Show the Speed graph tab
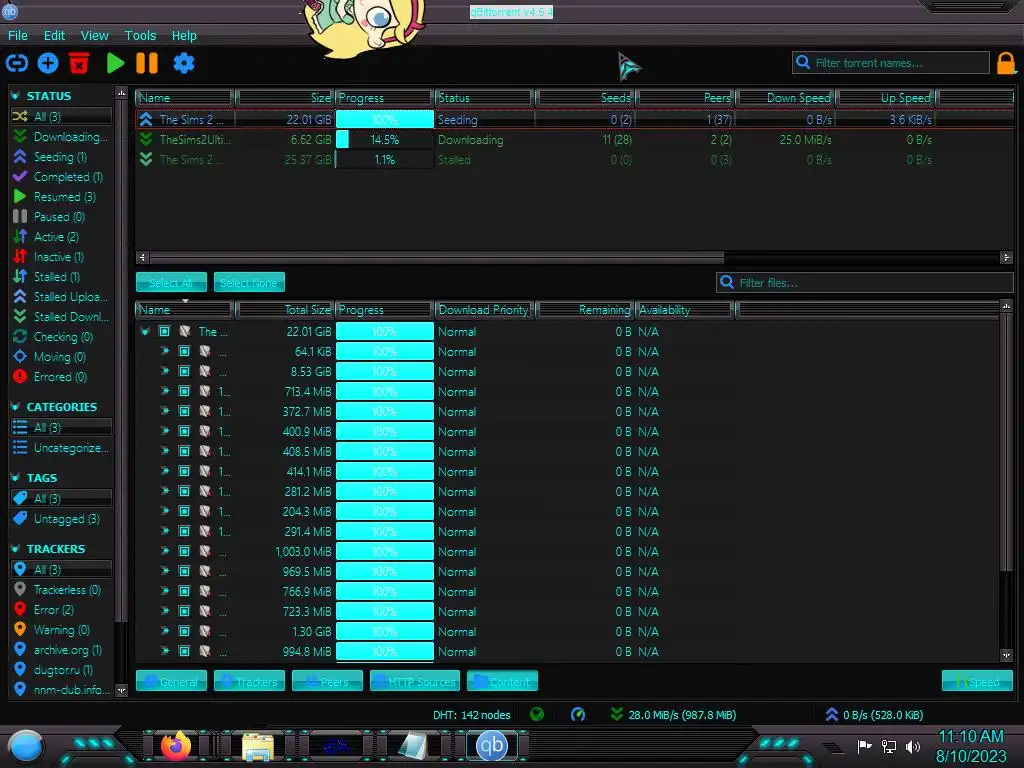 tap(977, 681)
